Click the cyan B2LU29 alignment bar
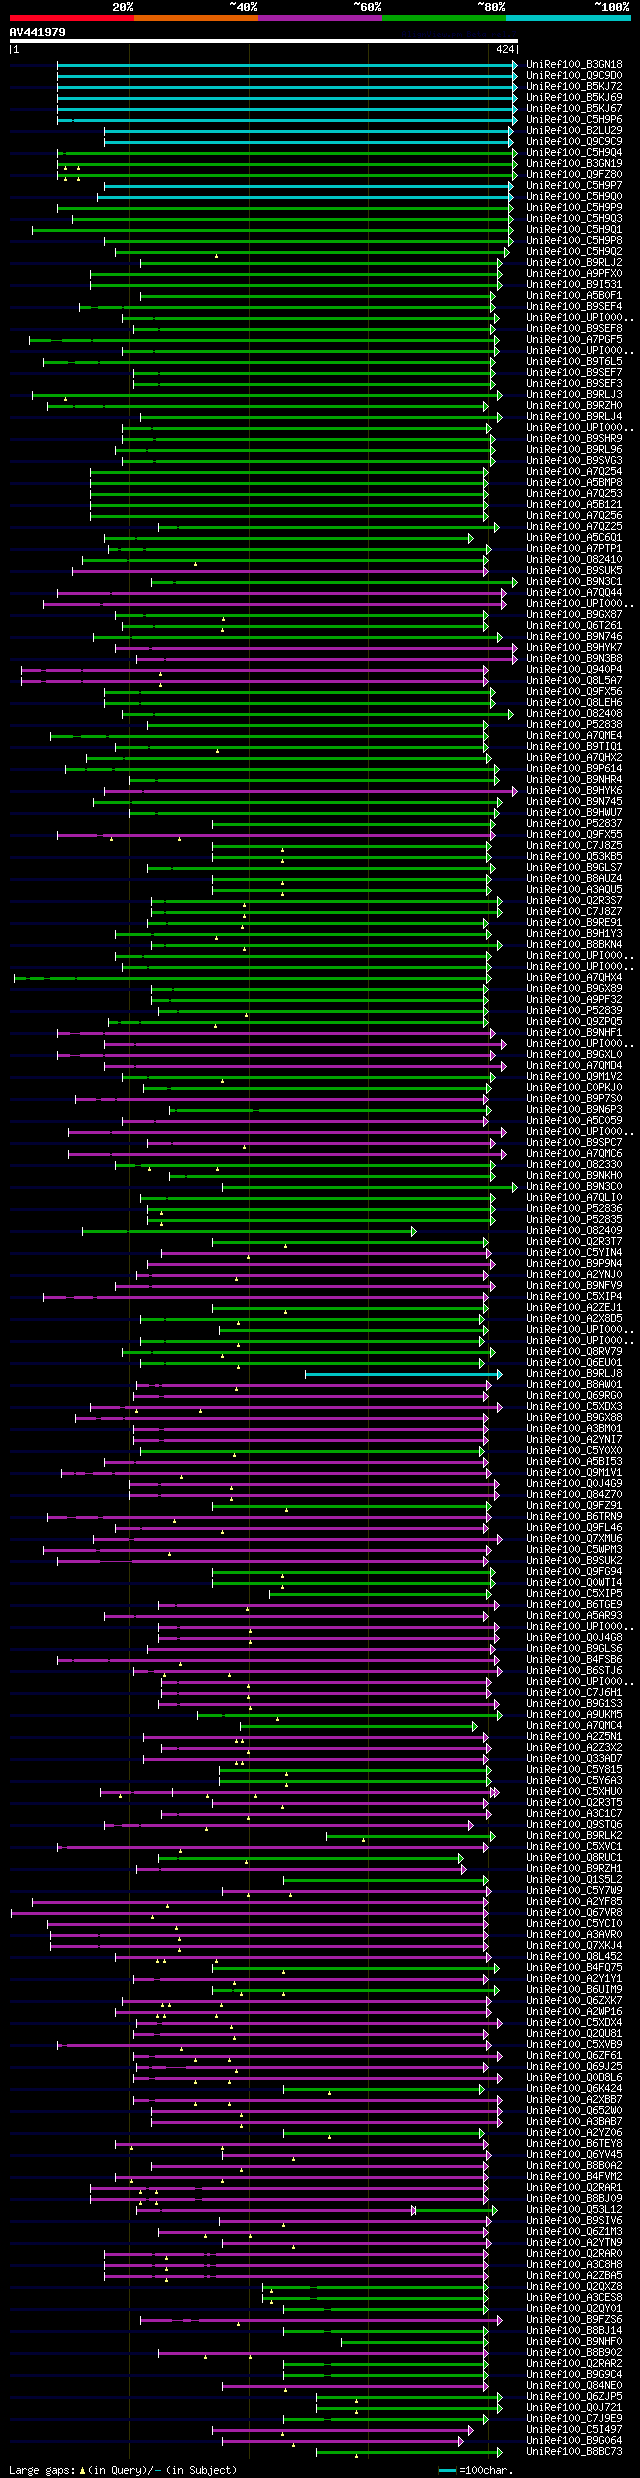The height and width of the screenshot is (2478, 640). coord(310,131)
